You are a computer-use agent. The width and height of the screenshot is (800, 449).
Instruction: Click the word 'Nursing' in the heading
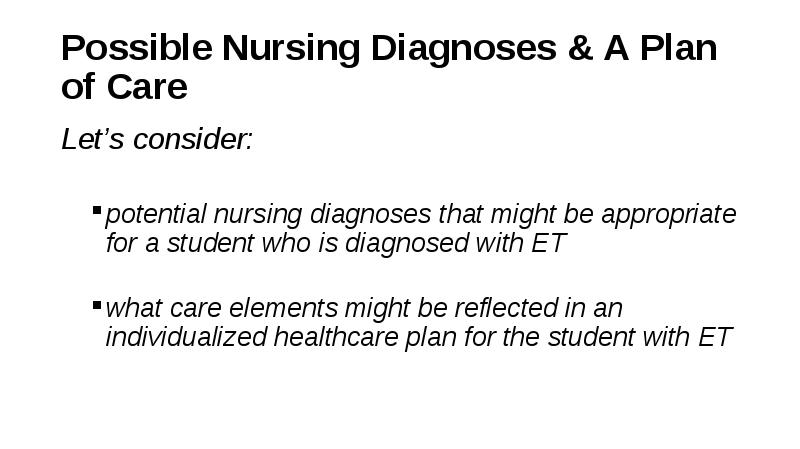pyautogui.click(x=291, y=50)
